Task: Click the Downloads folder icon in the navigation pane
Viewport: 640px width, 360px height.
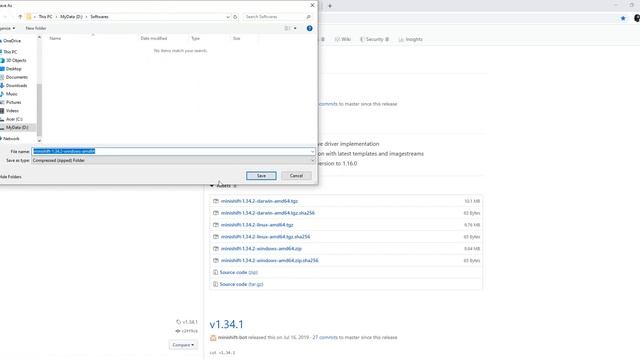Action: point(2,86)
